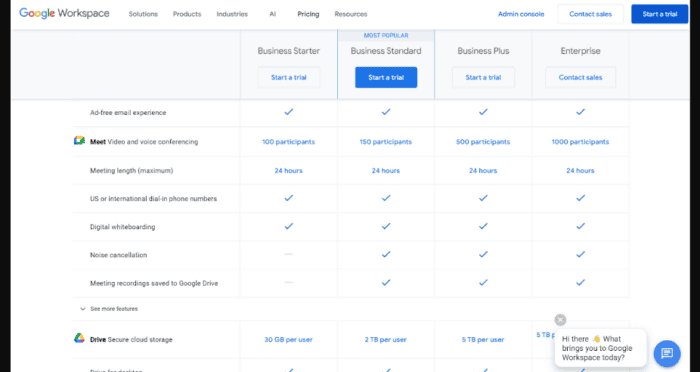Click the Ad-free email experience row label

point(128,113)
